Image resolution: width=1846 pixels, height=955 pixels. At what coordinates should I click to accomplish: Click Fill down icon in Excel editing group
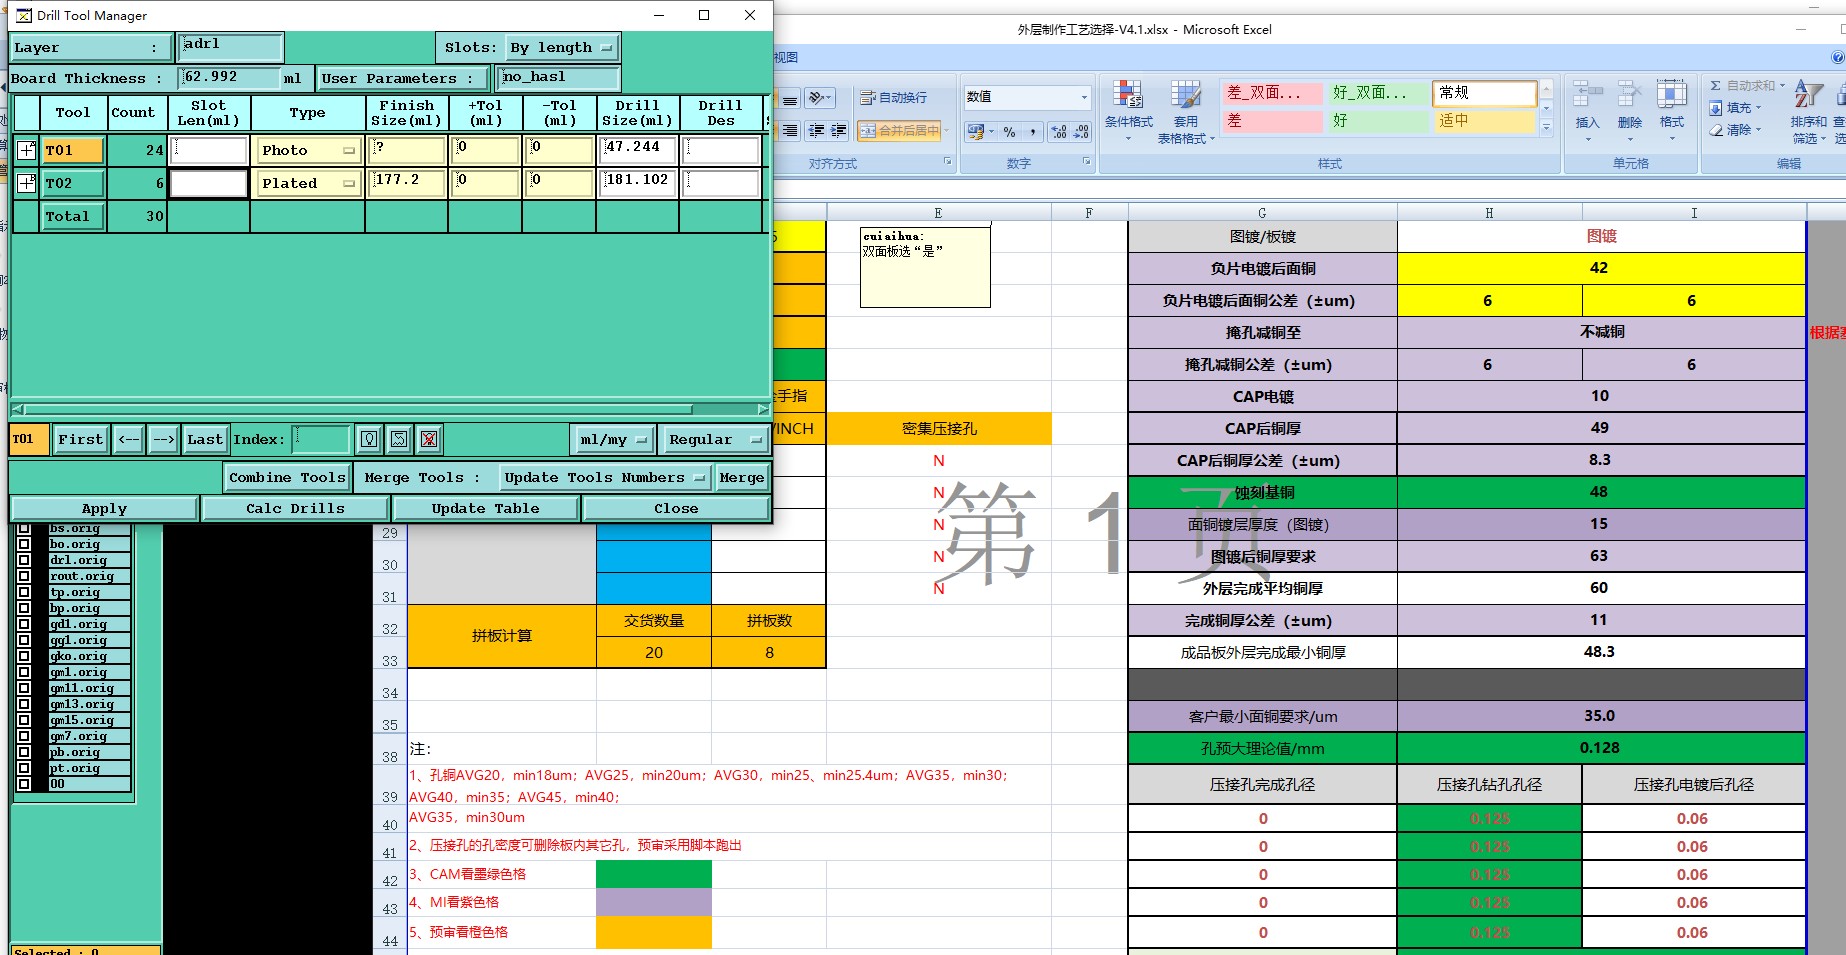tap(1716, 108)
